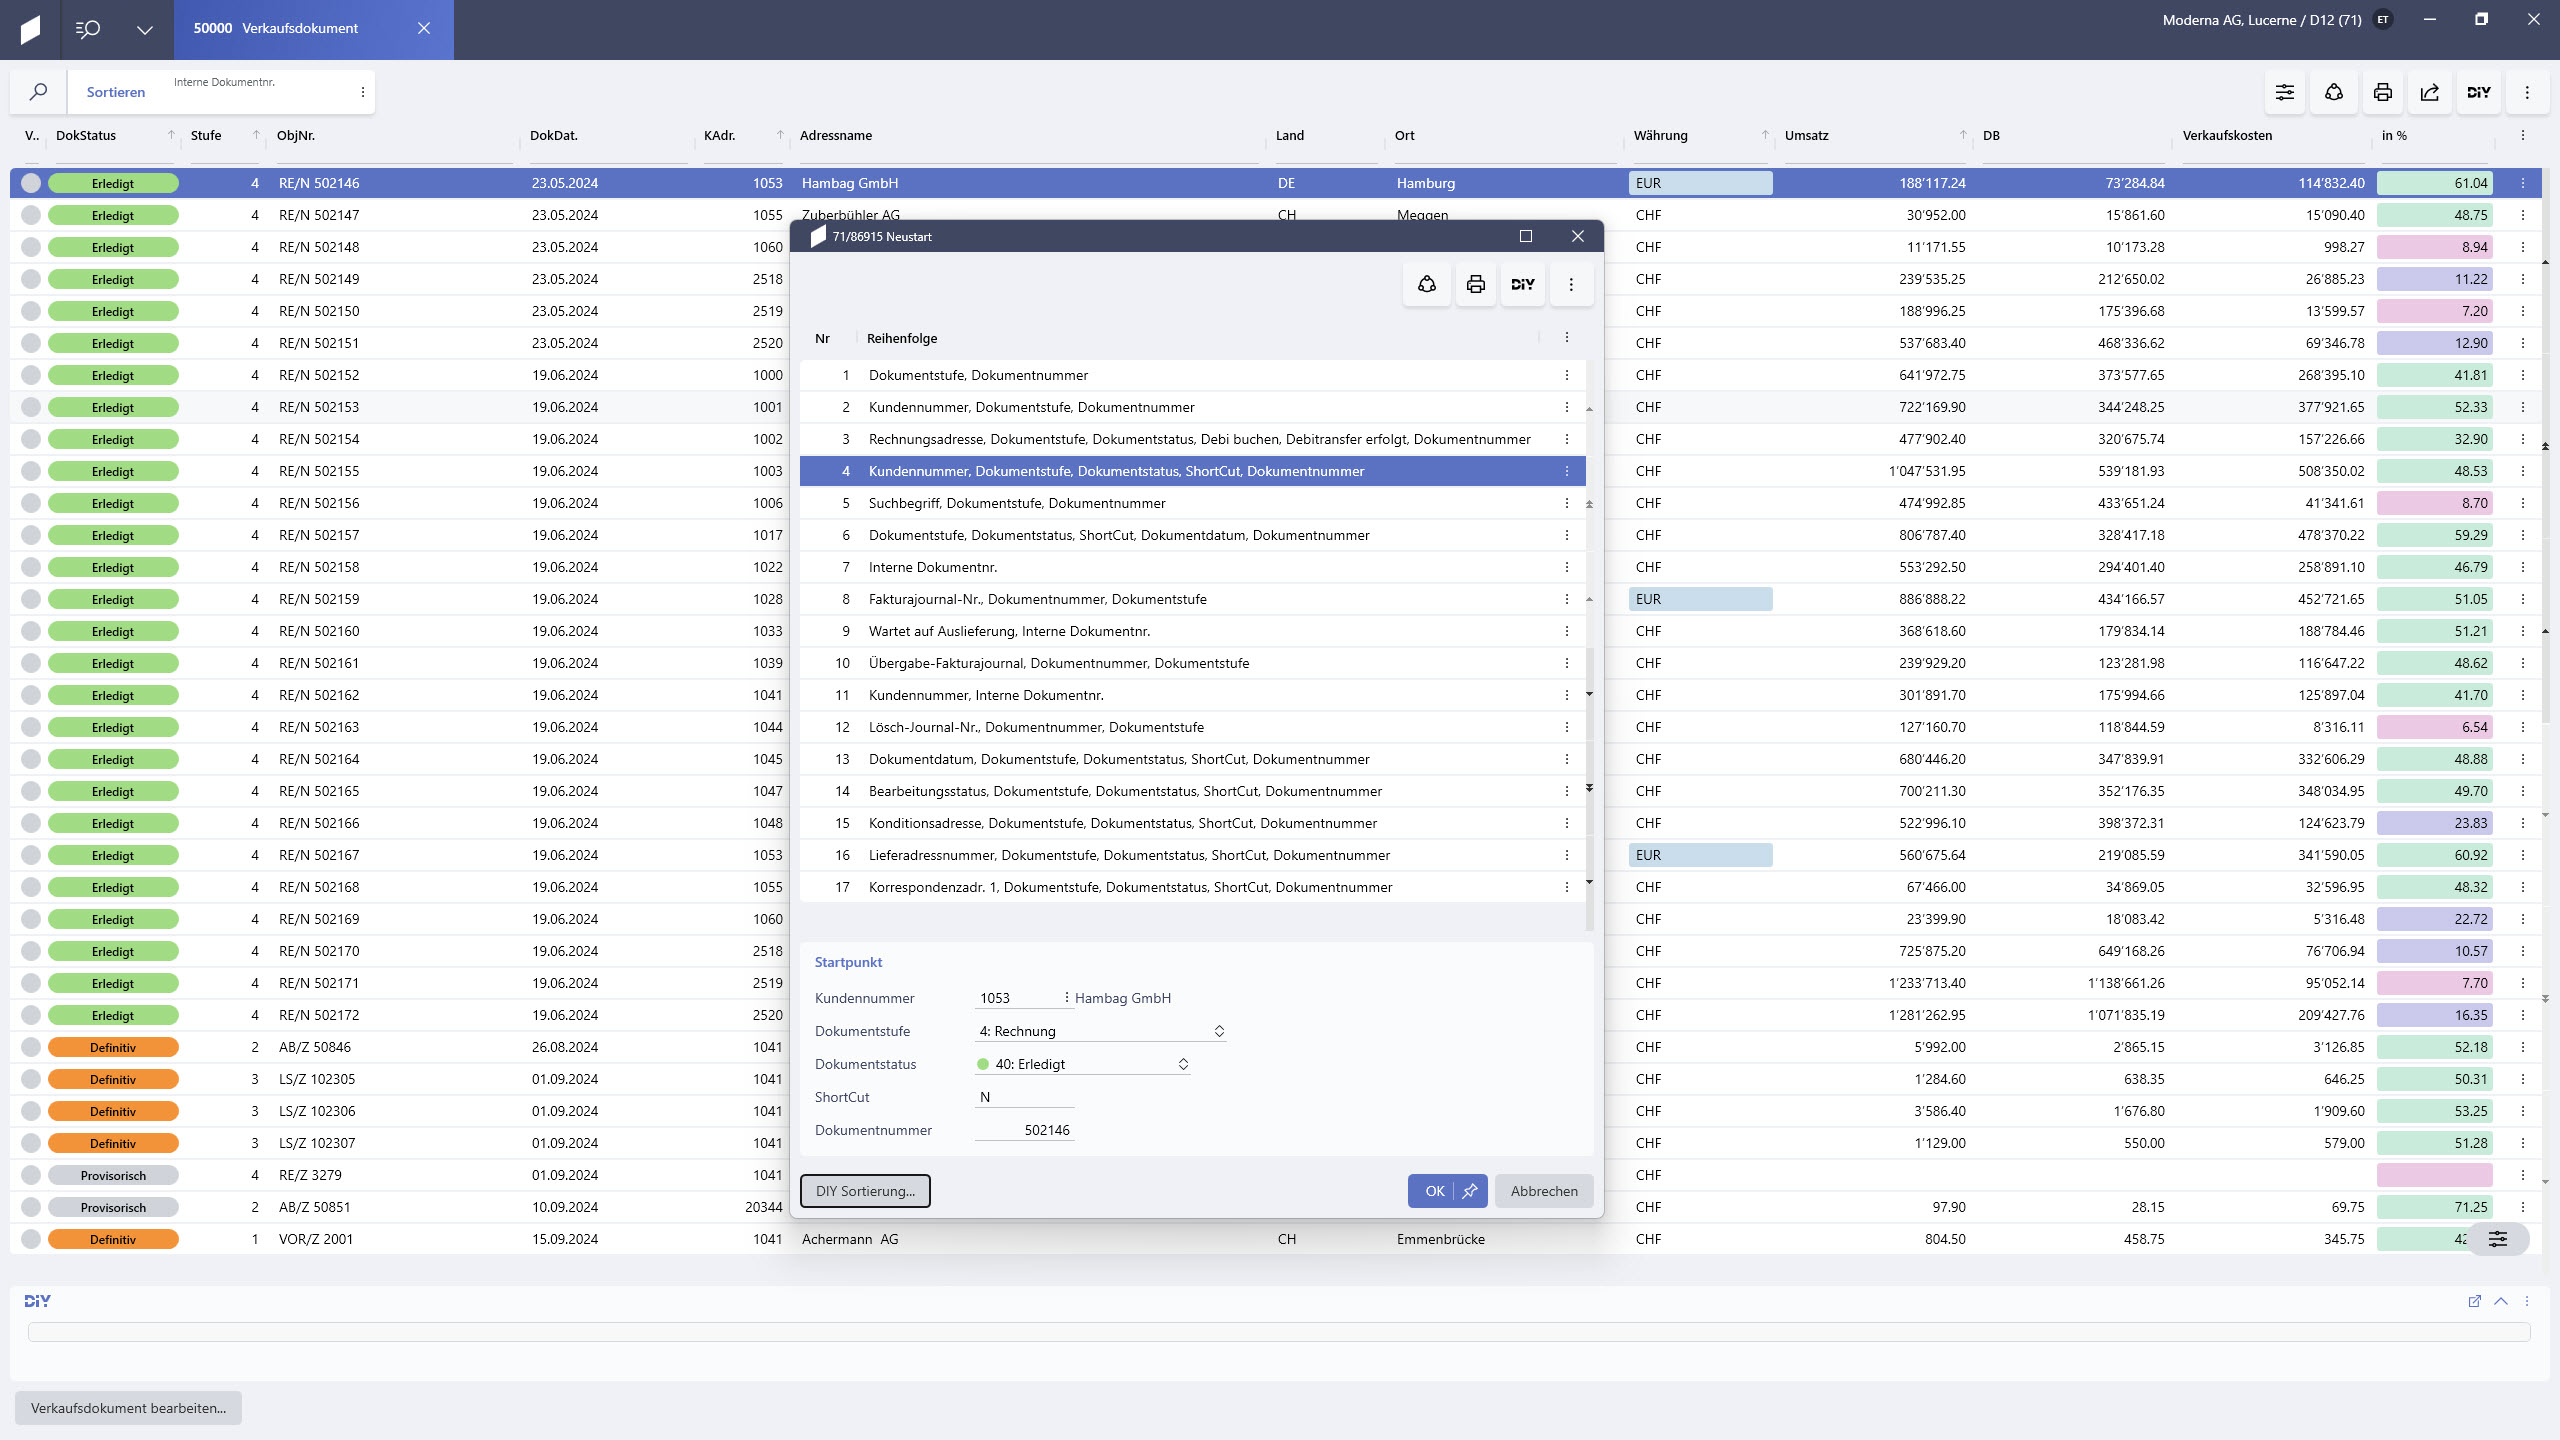Toggle row selector for RE/N 502160
Screen dimensions: 2560x1440
pyautogui.click(x=31, y=631)
